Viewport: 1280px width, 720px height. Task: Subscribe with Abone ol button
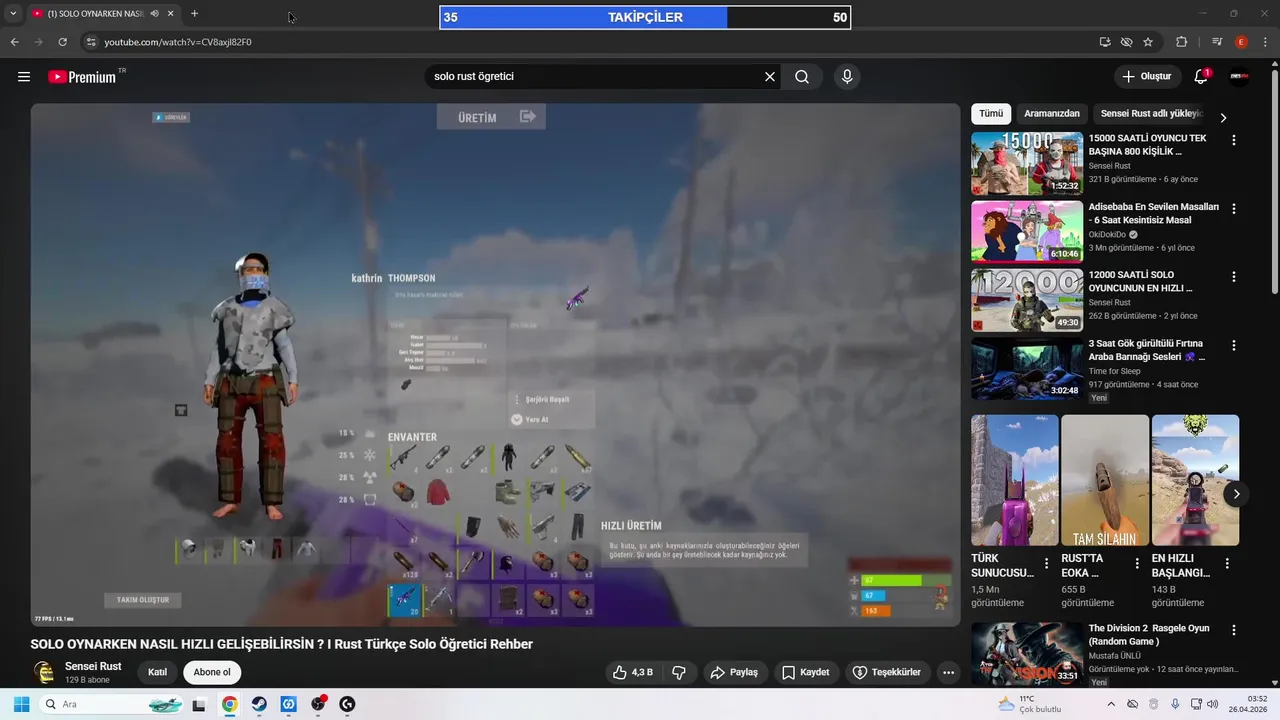[212, 672]
